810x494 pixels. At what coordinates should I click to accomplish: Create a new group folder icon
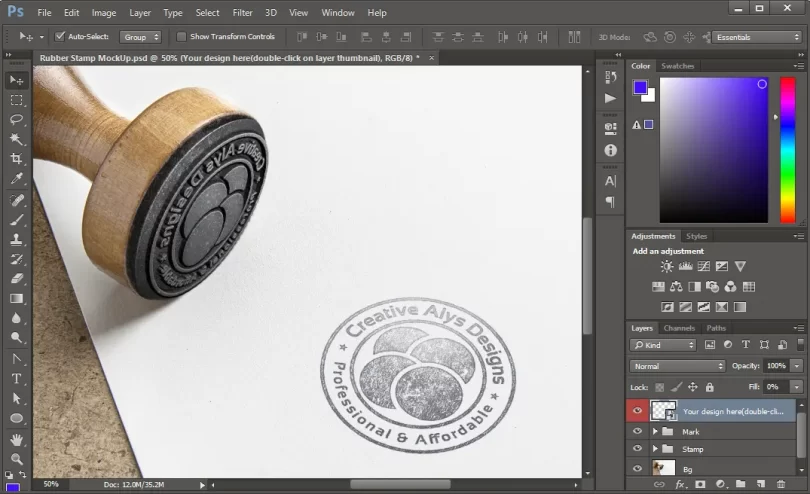point(740,484)
